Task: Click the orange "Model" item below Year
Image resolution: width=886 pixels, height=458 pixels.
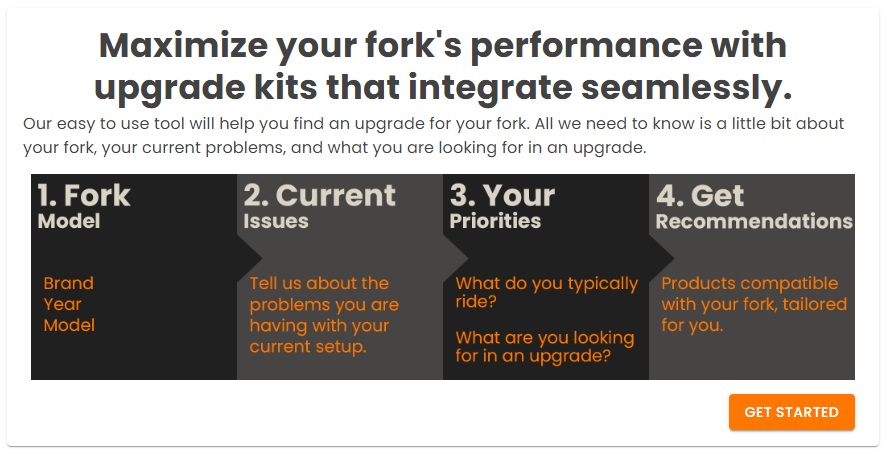Action: 69,325
